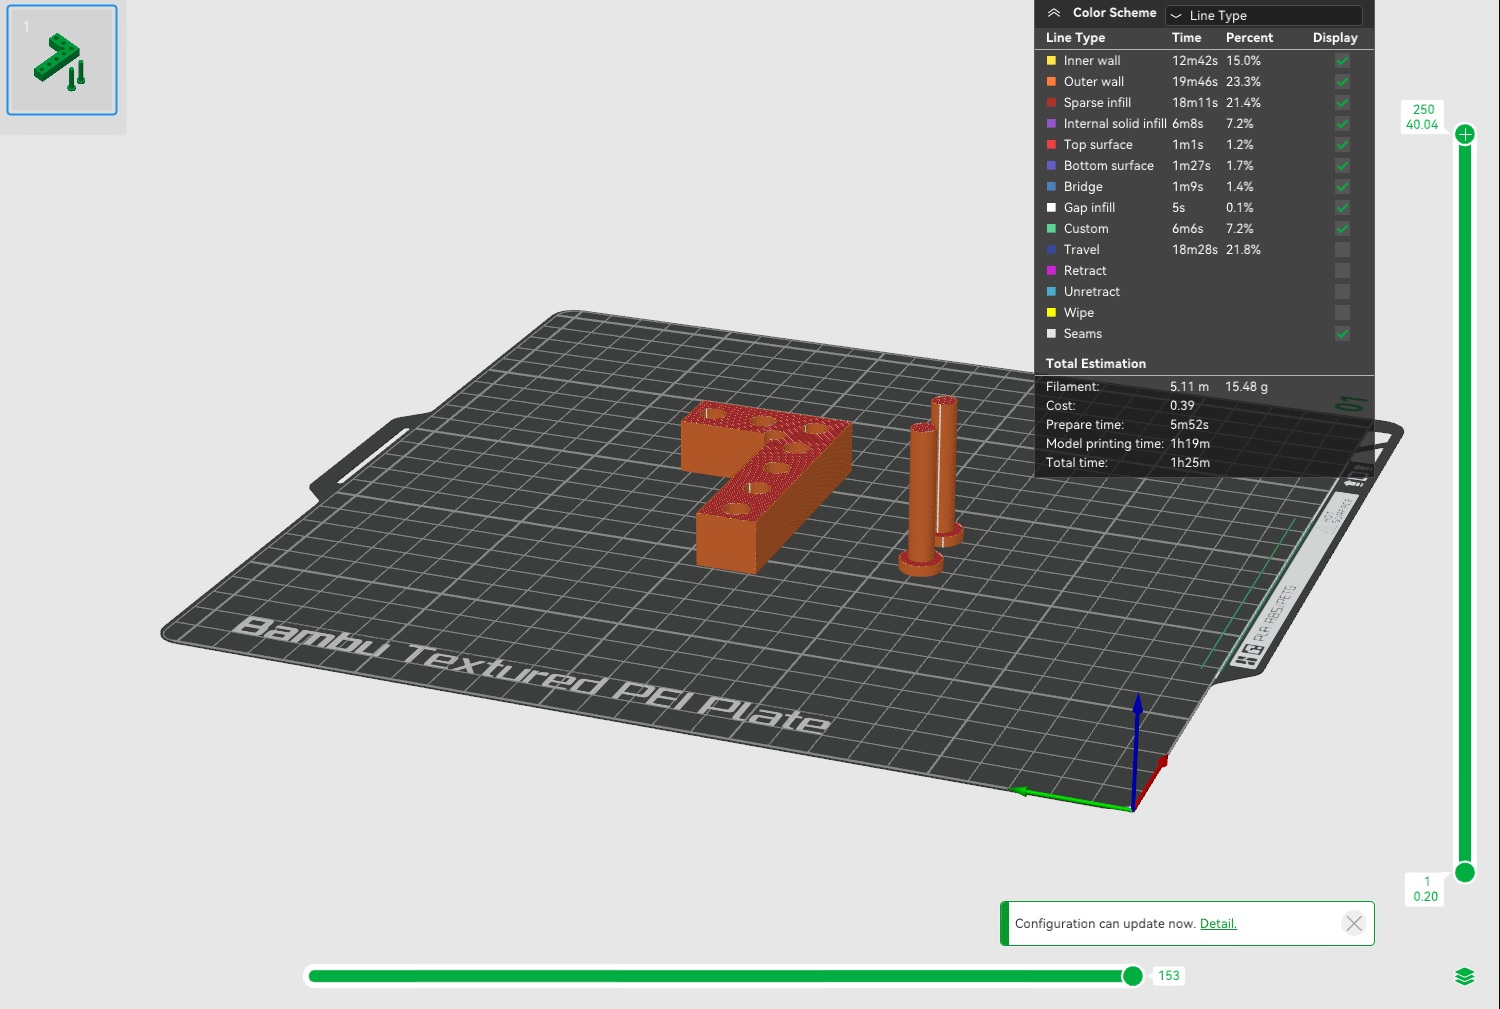Screen dimensions: 1500x1009
Task: Click the Filament length 5.11 m value
Action: [1189, 387]
